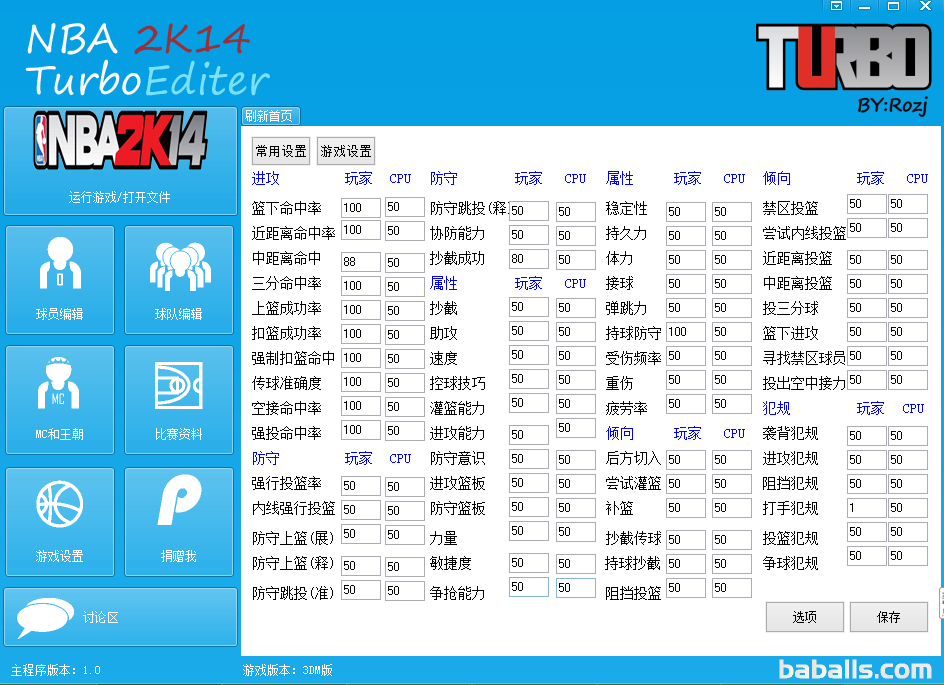Open the NBA2K14 run game/open file tile
The height and width of the screenshot is (685, 944).
(120, 161)
